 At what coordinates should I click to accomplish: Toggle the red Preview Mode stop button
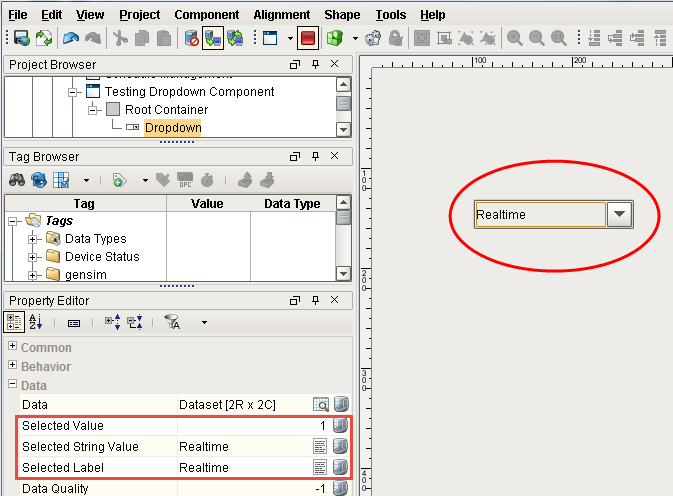pyautogui.click(x=308, y=38)
